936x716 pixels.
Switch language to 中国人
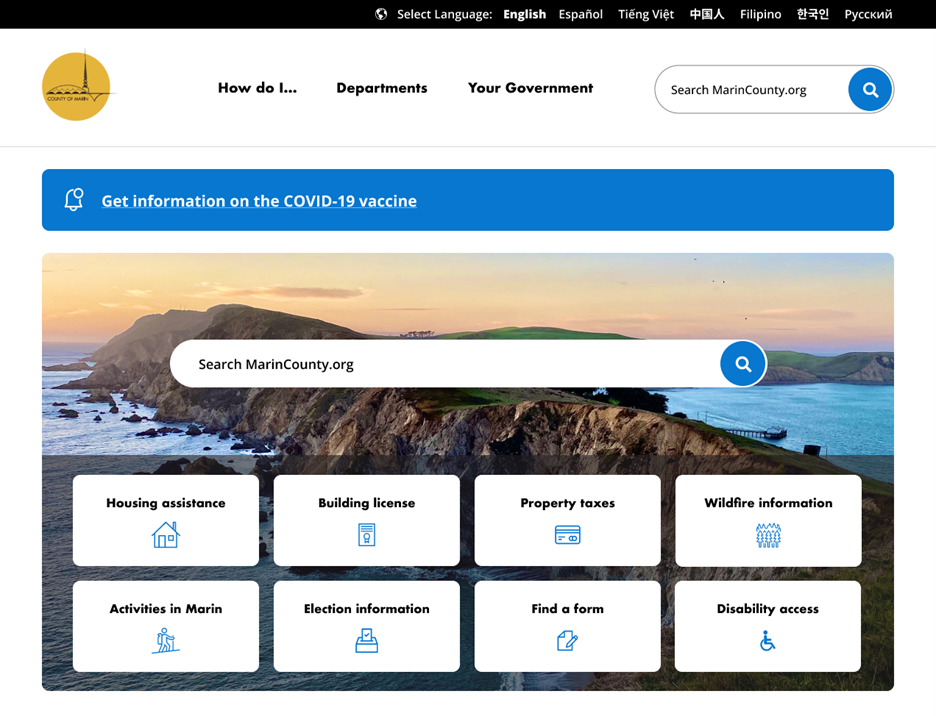[x=707, y=14]
